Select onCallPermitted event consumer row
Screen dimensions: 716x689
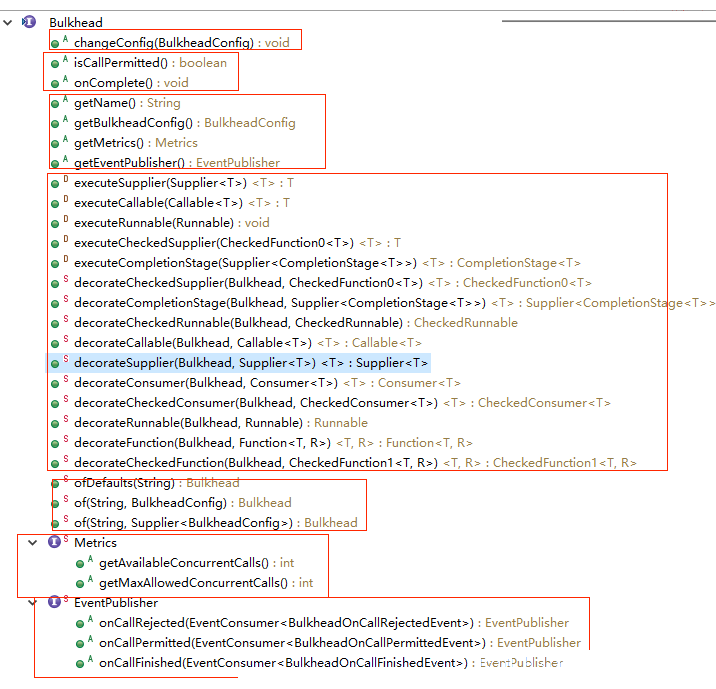pos(340,643)
